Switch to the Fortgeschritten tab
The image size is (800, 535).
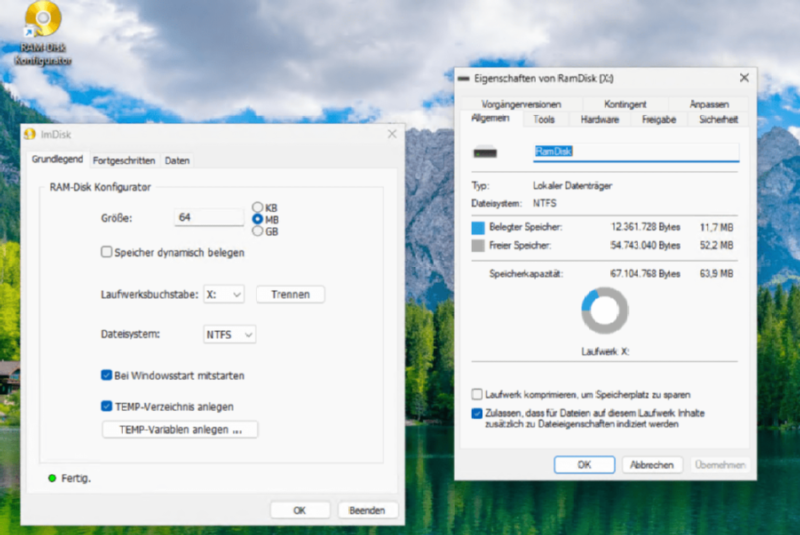[x=124, y=160]
